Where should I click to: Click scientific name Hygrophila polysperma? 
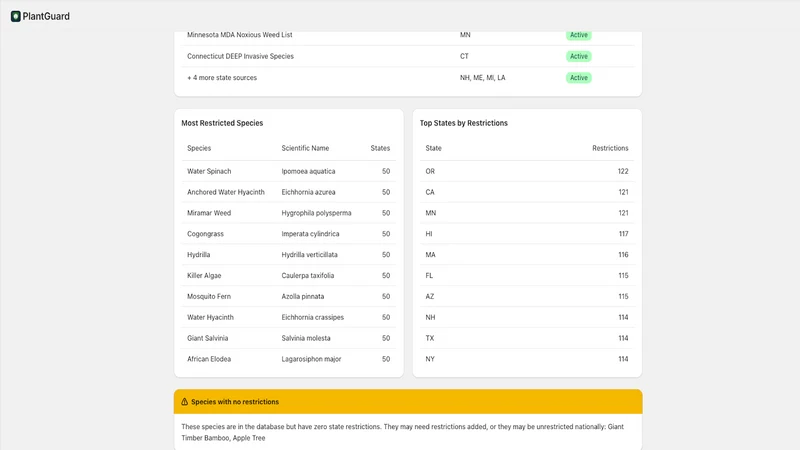pyautogui.click(x=316, y=213)
